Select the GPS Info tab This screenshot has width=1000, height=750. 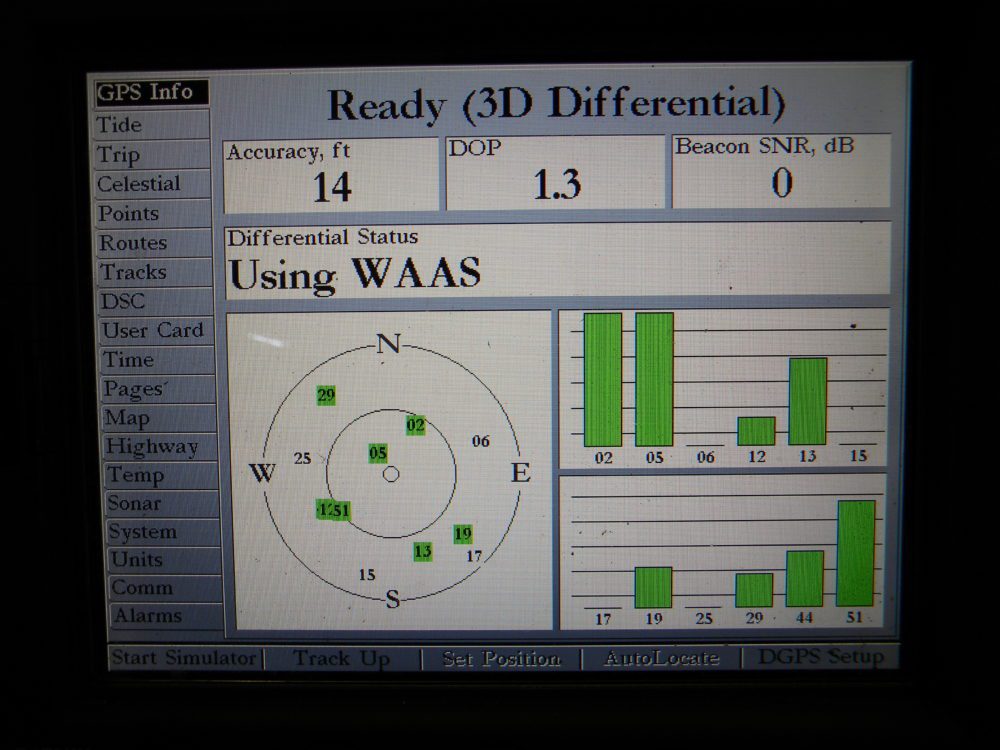[x=152, y=92]
